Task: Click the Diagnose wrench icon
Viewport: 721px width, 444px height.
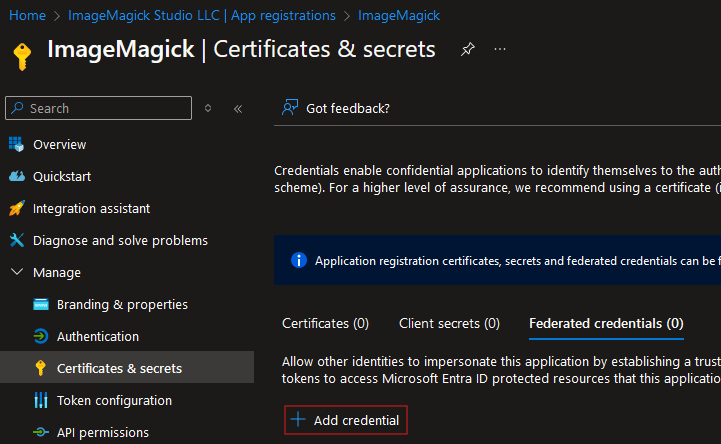Action: click(x=17, y=240)
